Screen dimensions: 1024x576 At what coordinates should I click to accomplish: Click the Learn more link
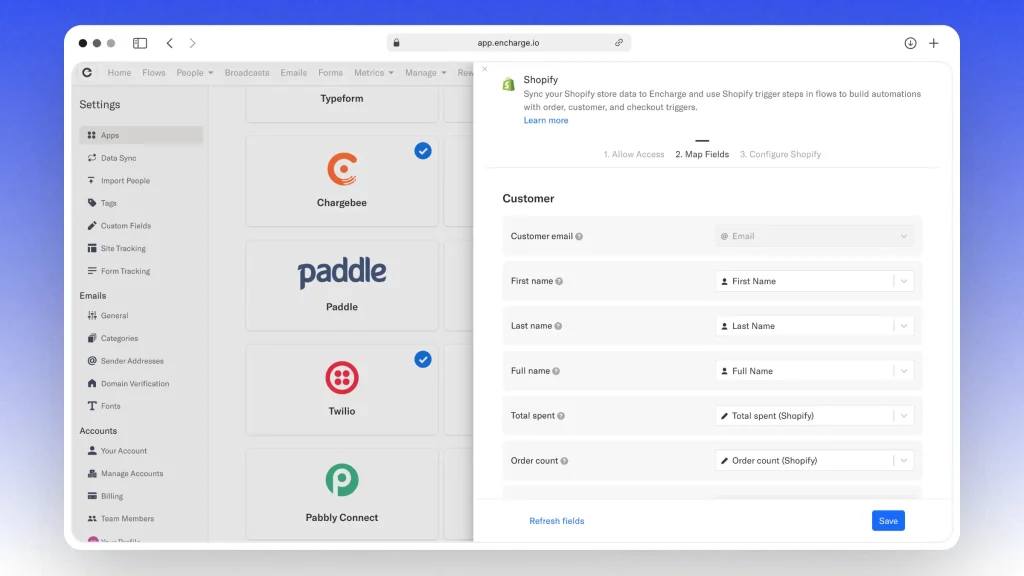[x=546, y=119]
